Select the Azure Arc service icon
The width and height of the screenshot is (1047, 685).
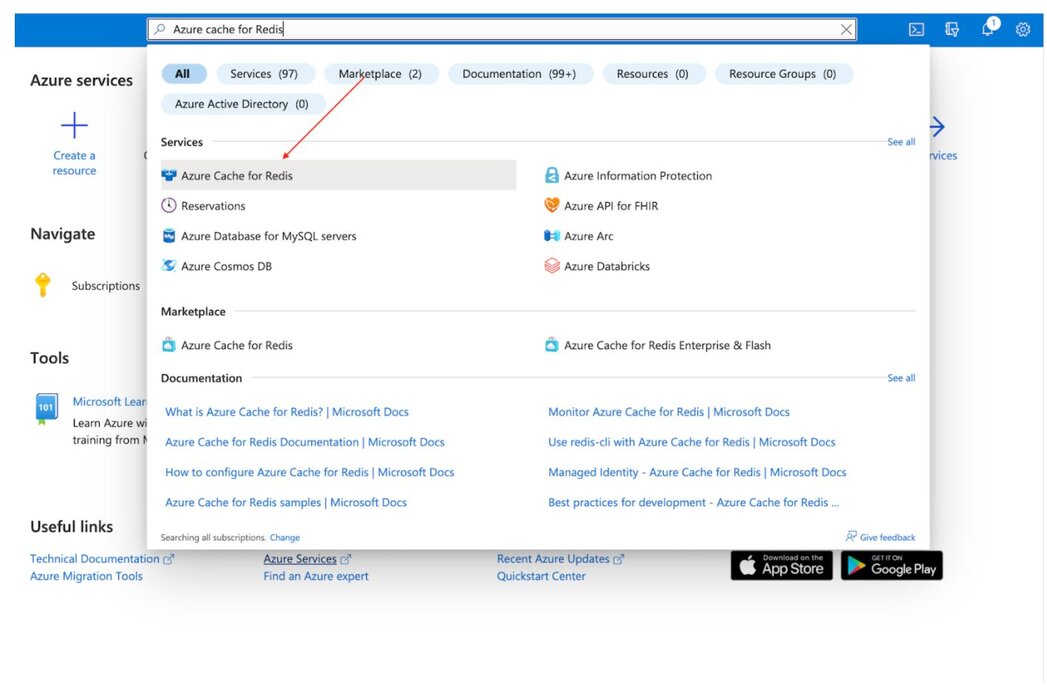pyautogui.click(x=552, y=236)
